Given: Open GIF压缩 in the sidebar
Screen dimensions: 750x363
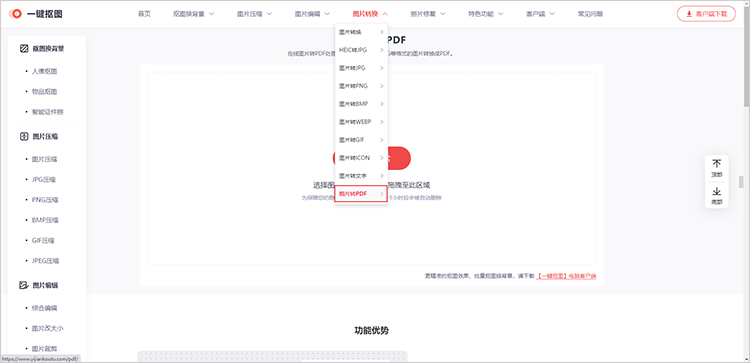Looking at the screenshot, I should point(43,241).
